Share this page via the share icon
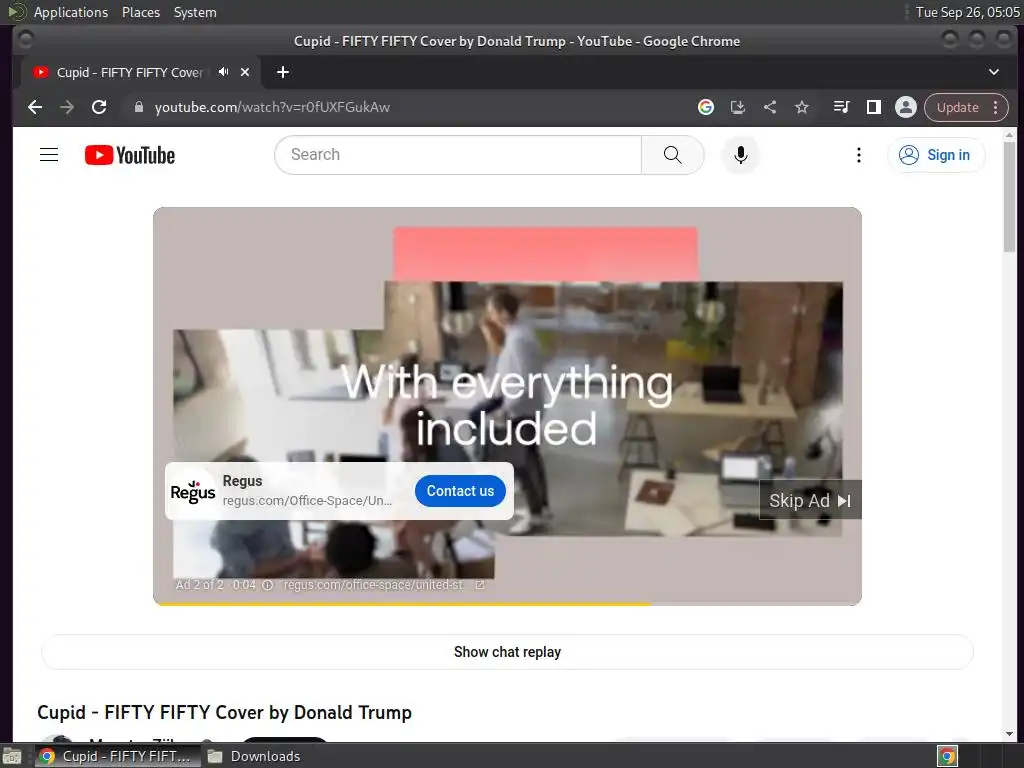1024x768 pixels. (770, 107)
